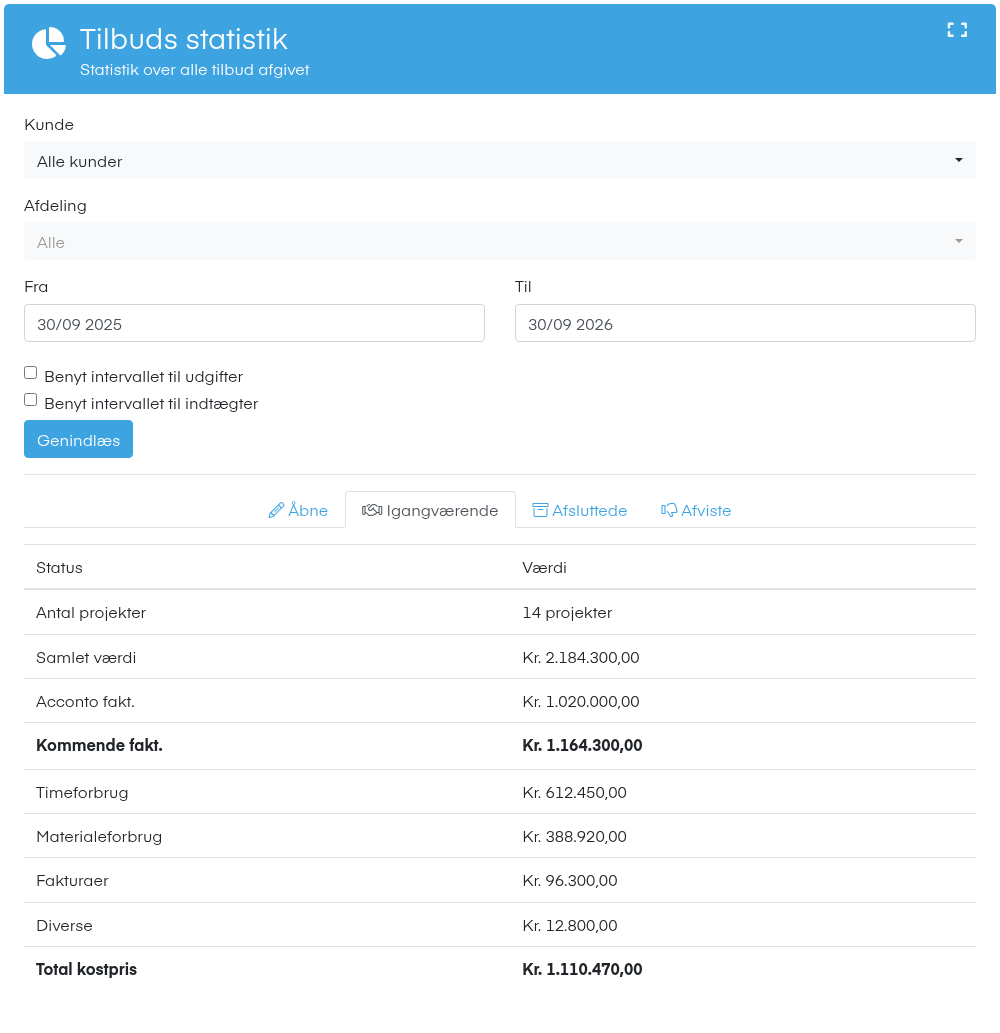This screenshot has width=1000, height=1033.
Task: Click the Genindlæs button
Action: click(x=78, y=439)
